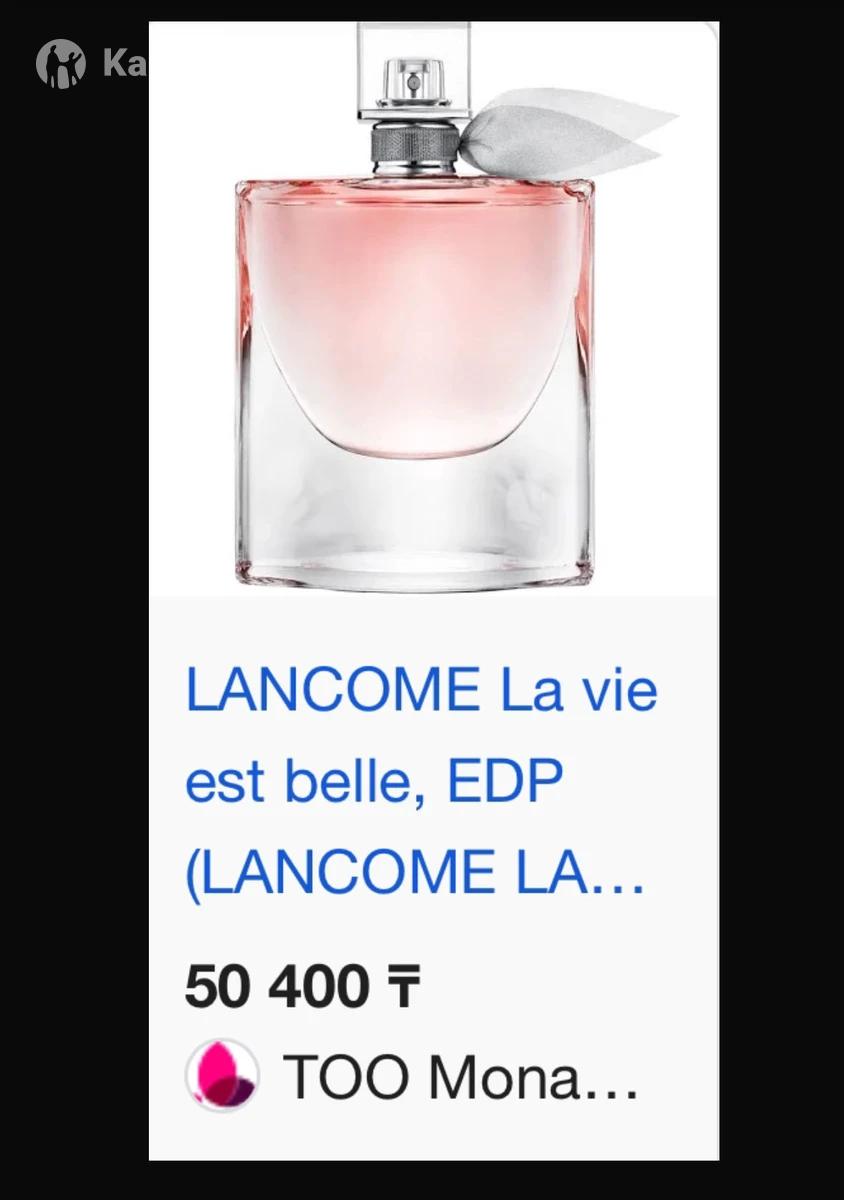Open the LANCOME La vie est belle link
The height and width of the screenshot is (1200, 844).
click(x=421, y=782)
